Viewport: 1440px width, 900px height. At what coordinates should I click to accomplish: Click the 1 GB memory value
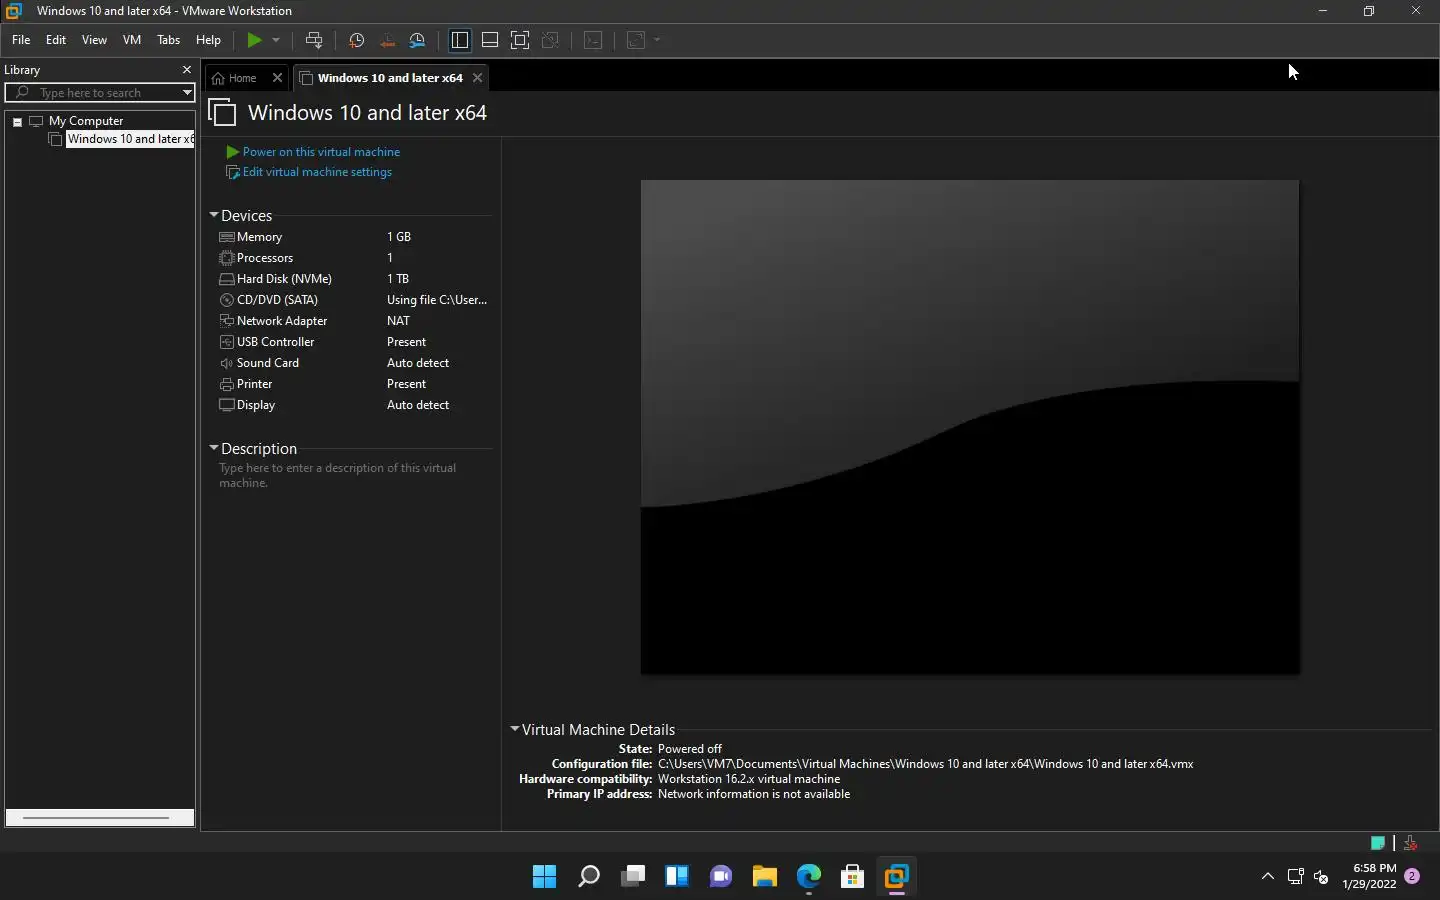coord(399,237)
